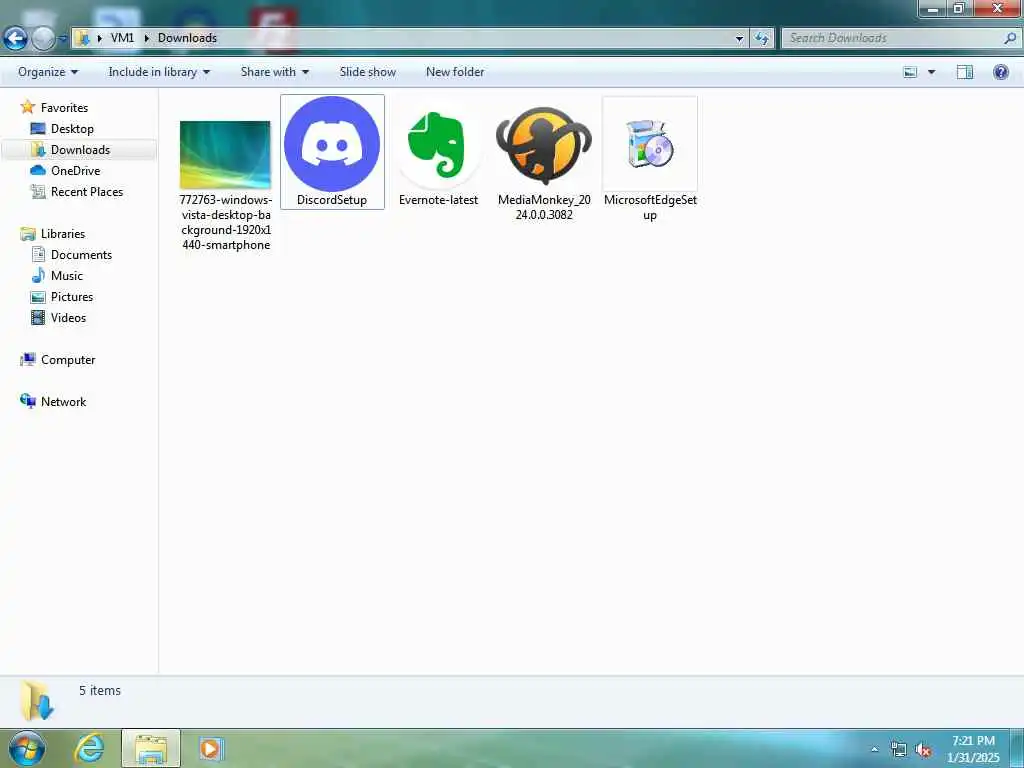
Task: Click the 772763-windows-vista-desktop file name
Action: tap(226, 222)
